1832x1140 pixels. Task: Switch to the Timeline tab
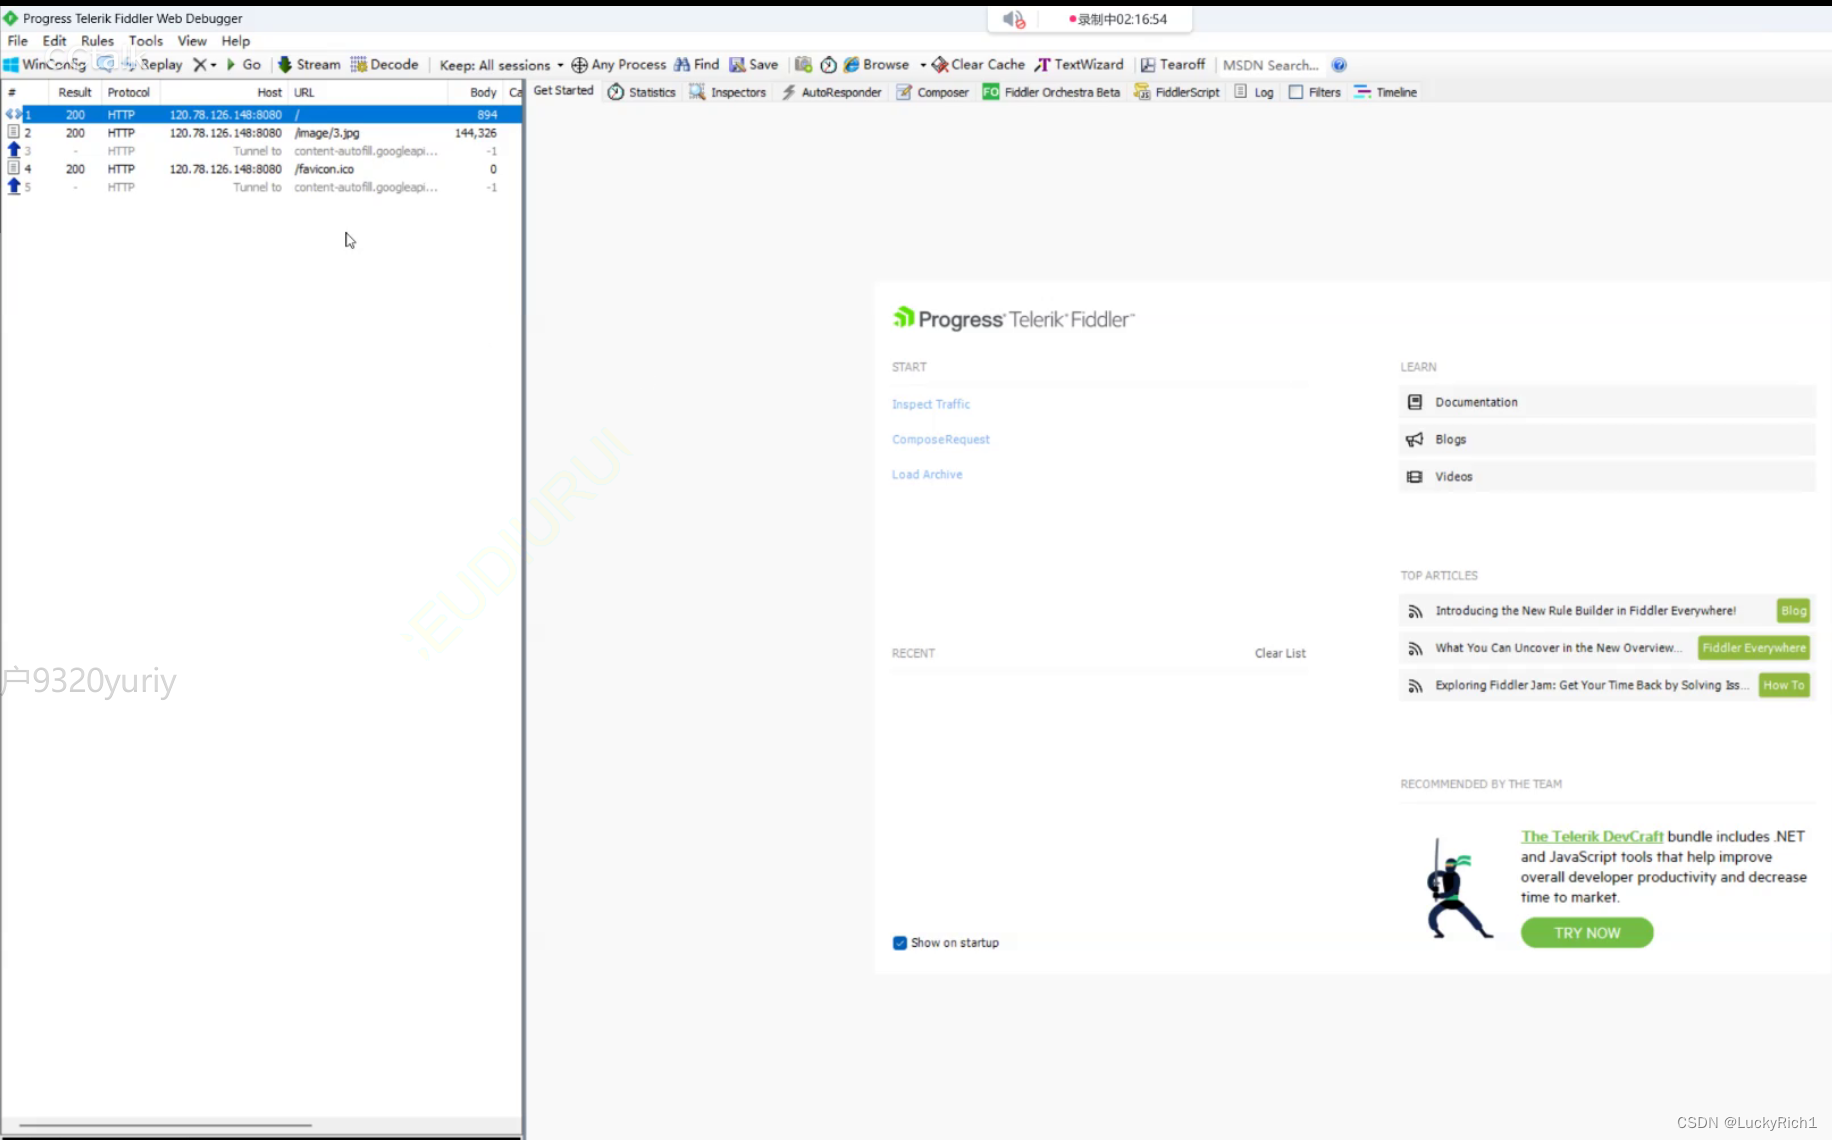pyautogui.click(x=1385, y=92)
